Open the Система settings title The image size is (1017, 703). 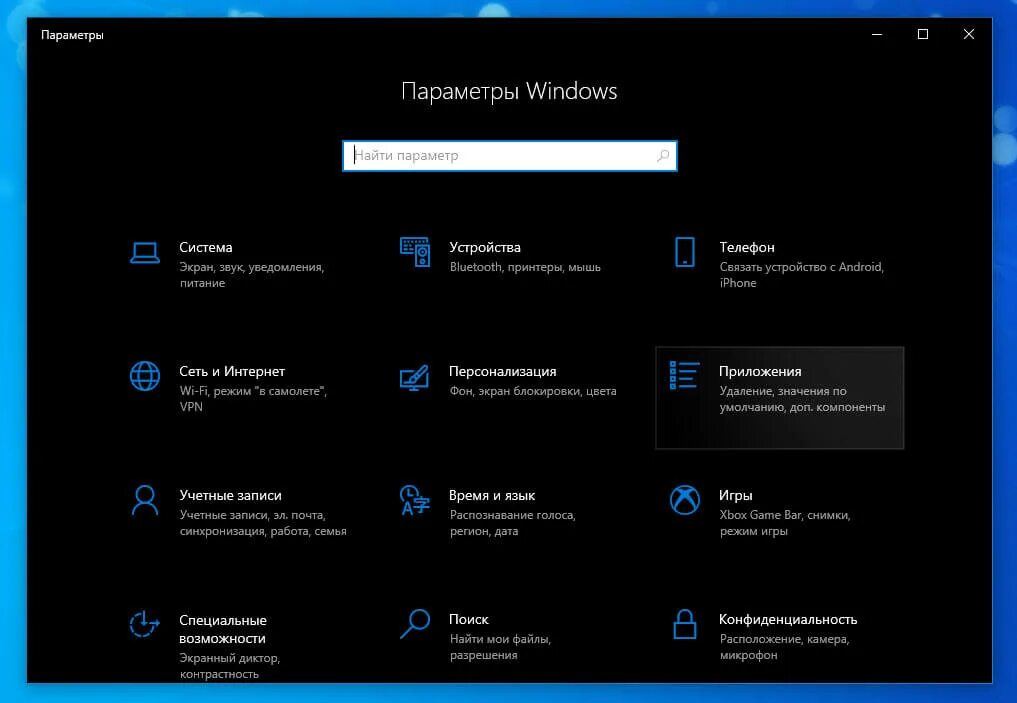pyautogui.click(x=206, y=248)
